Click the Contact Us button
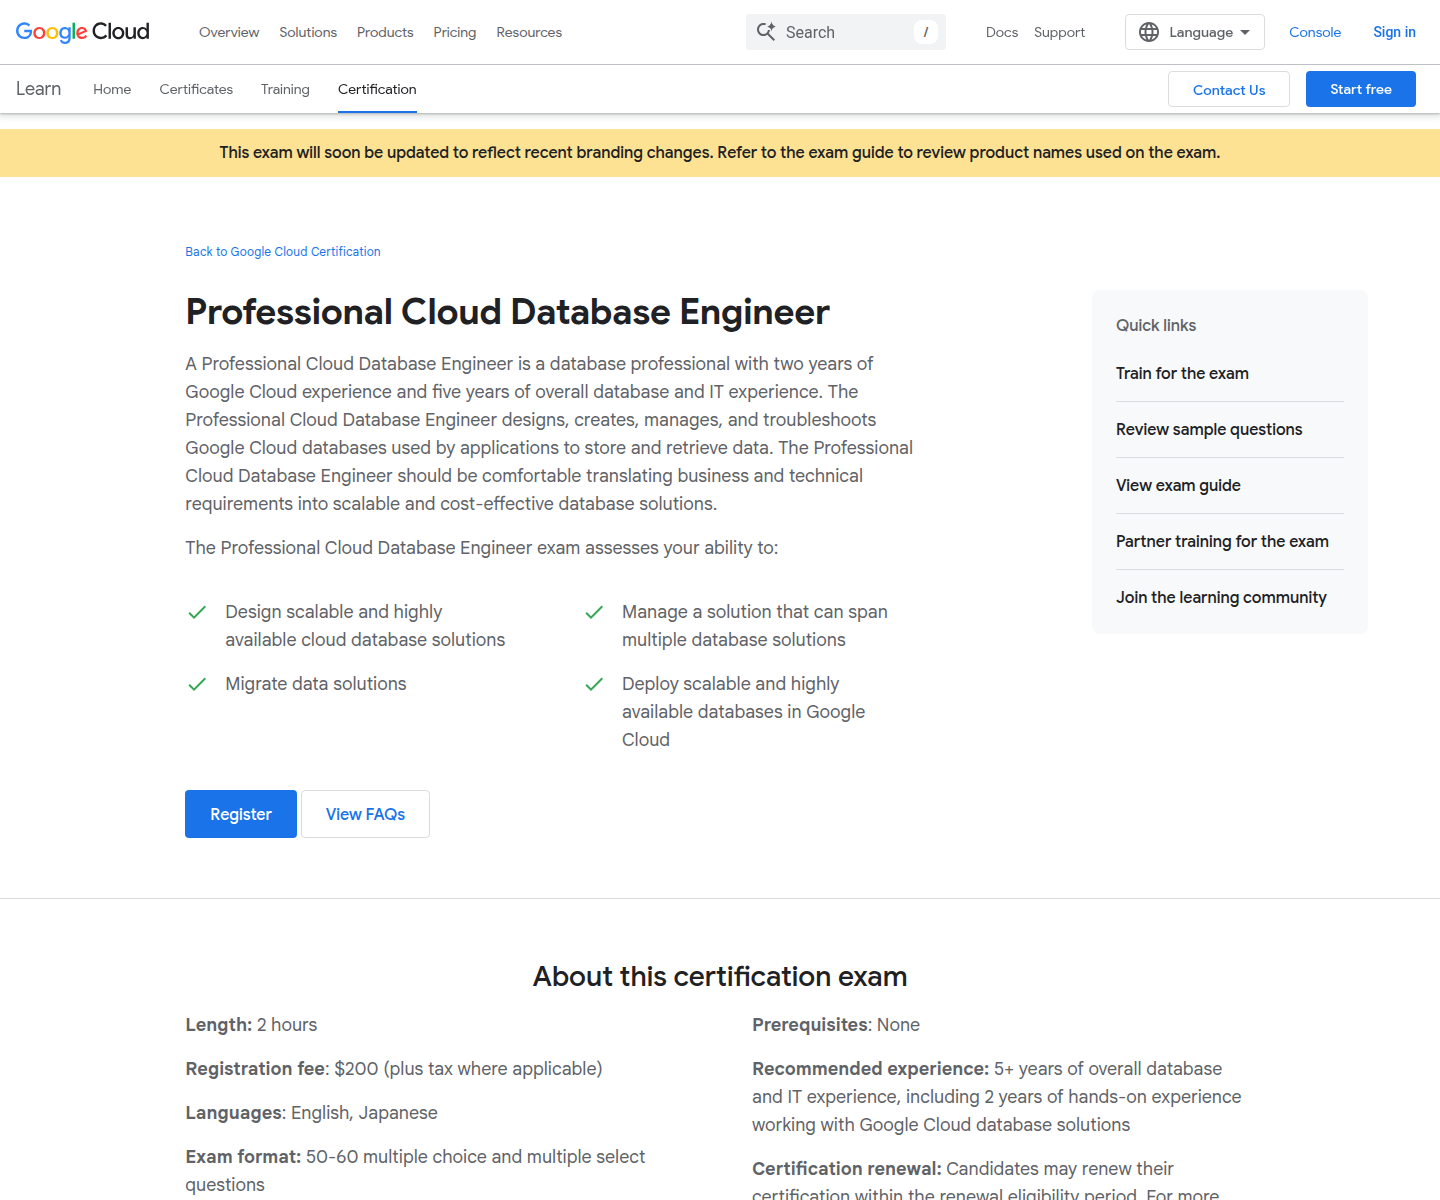The height and width of the screenshot is (1200, 1440). (1229, 89)
